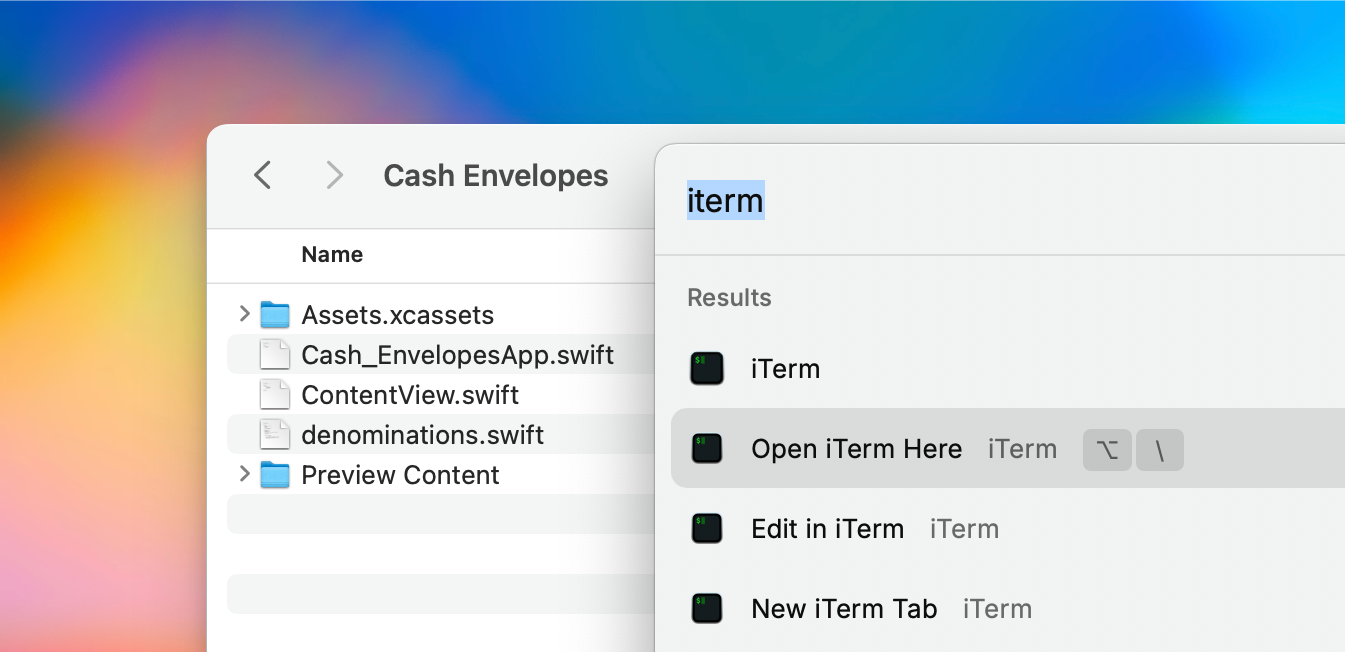Choose the iTerm app result

1008,368
